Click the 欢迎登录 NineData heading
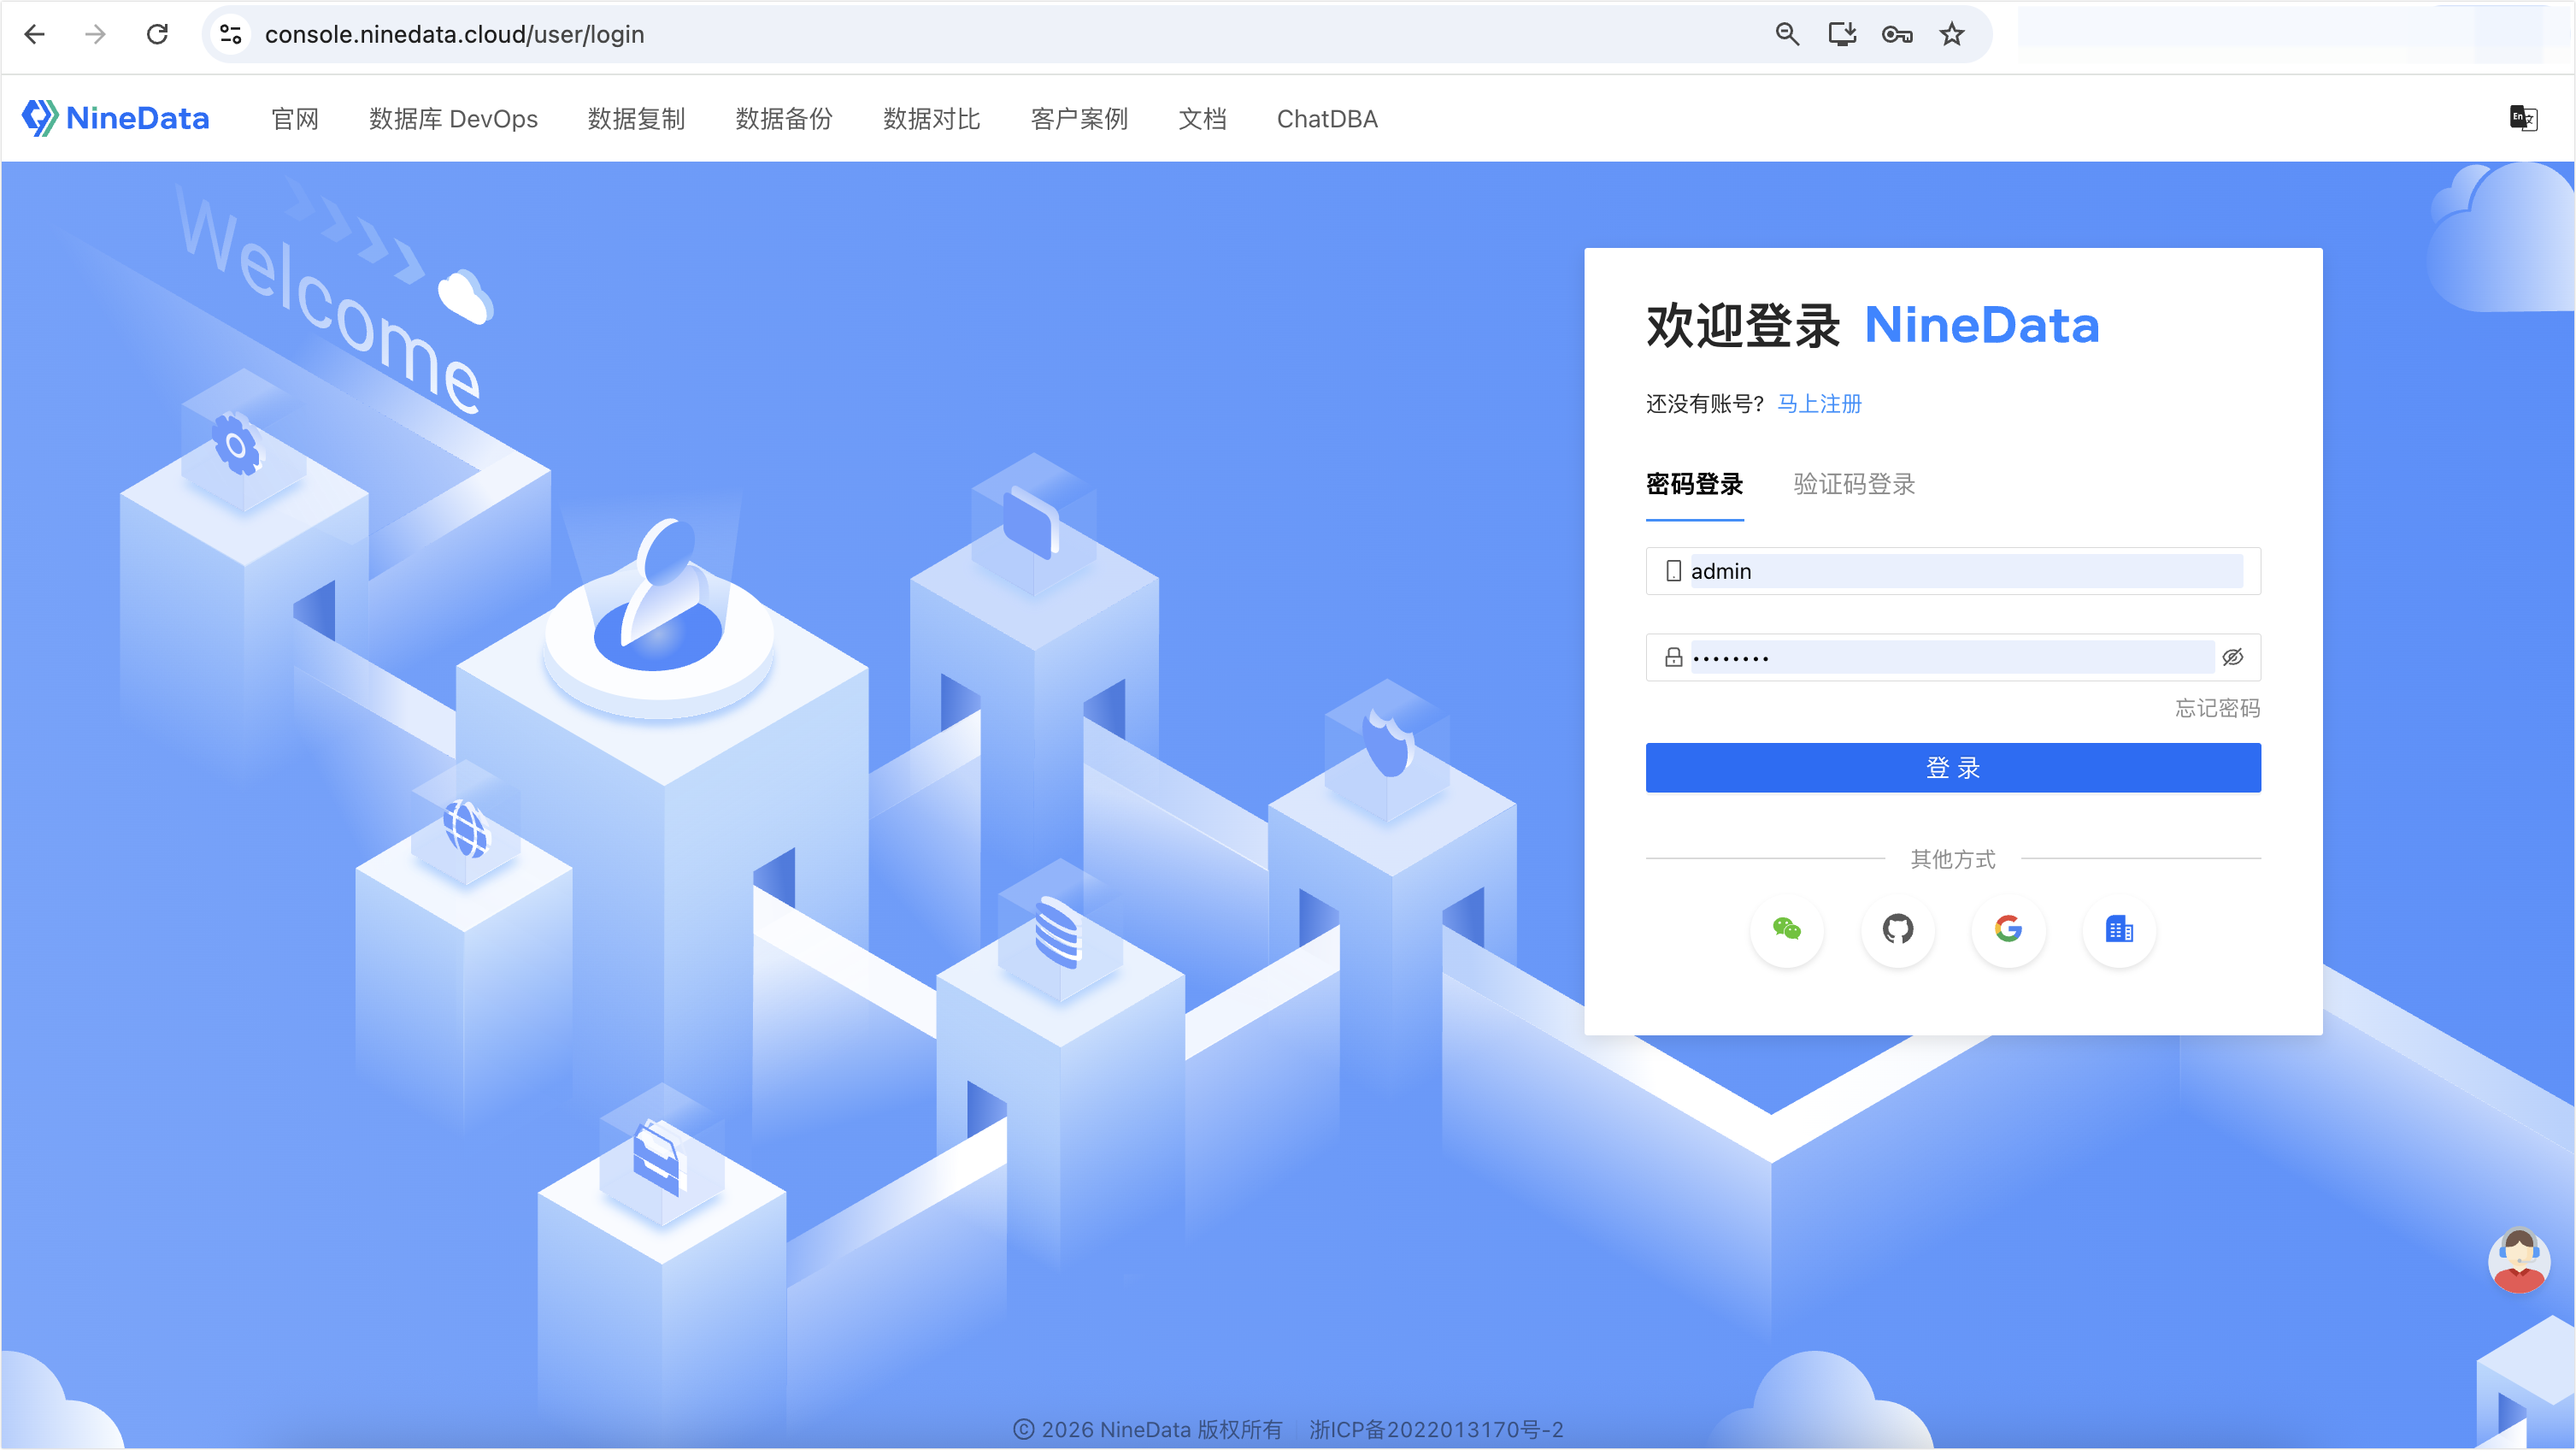Viewport: 2576px width, 1450px height. pyautogui.click(x=1872, y=325)
